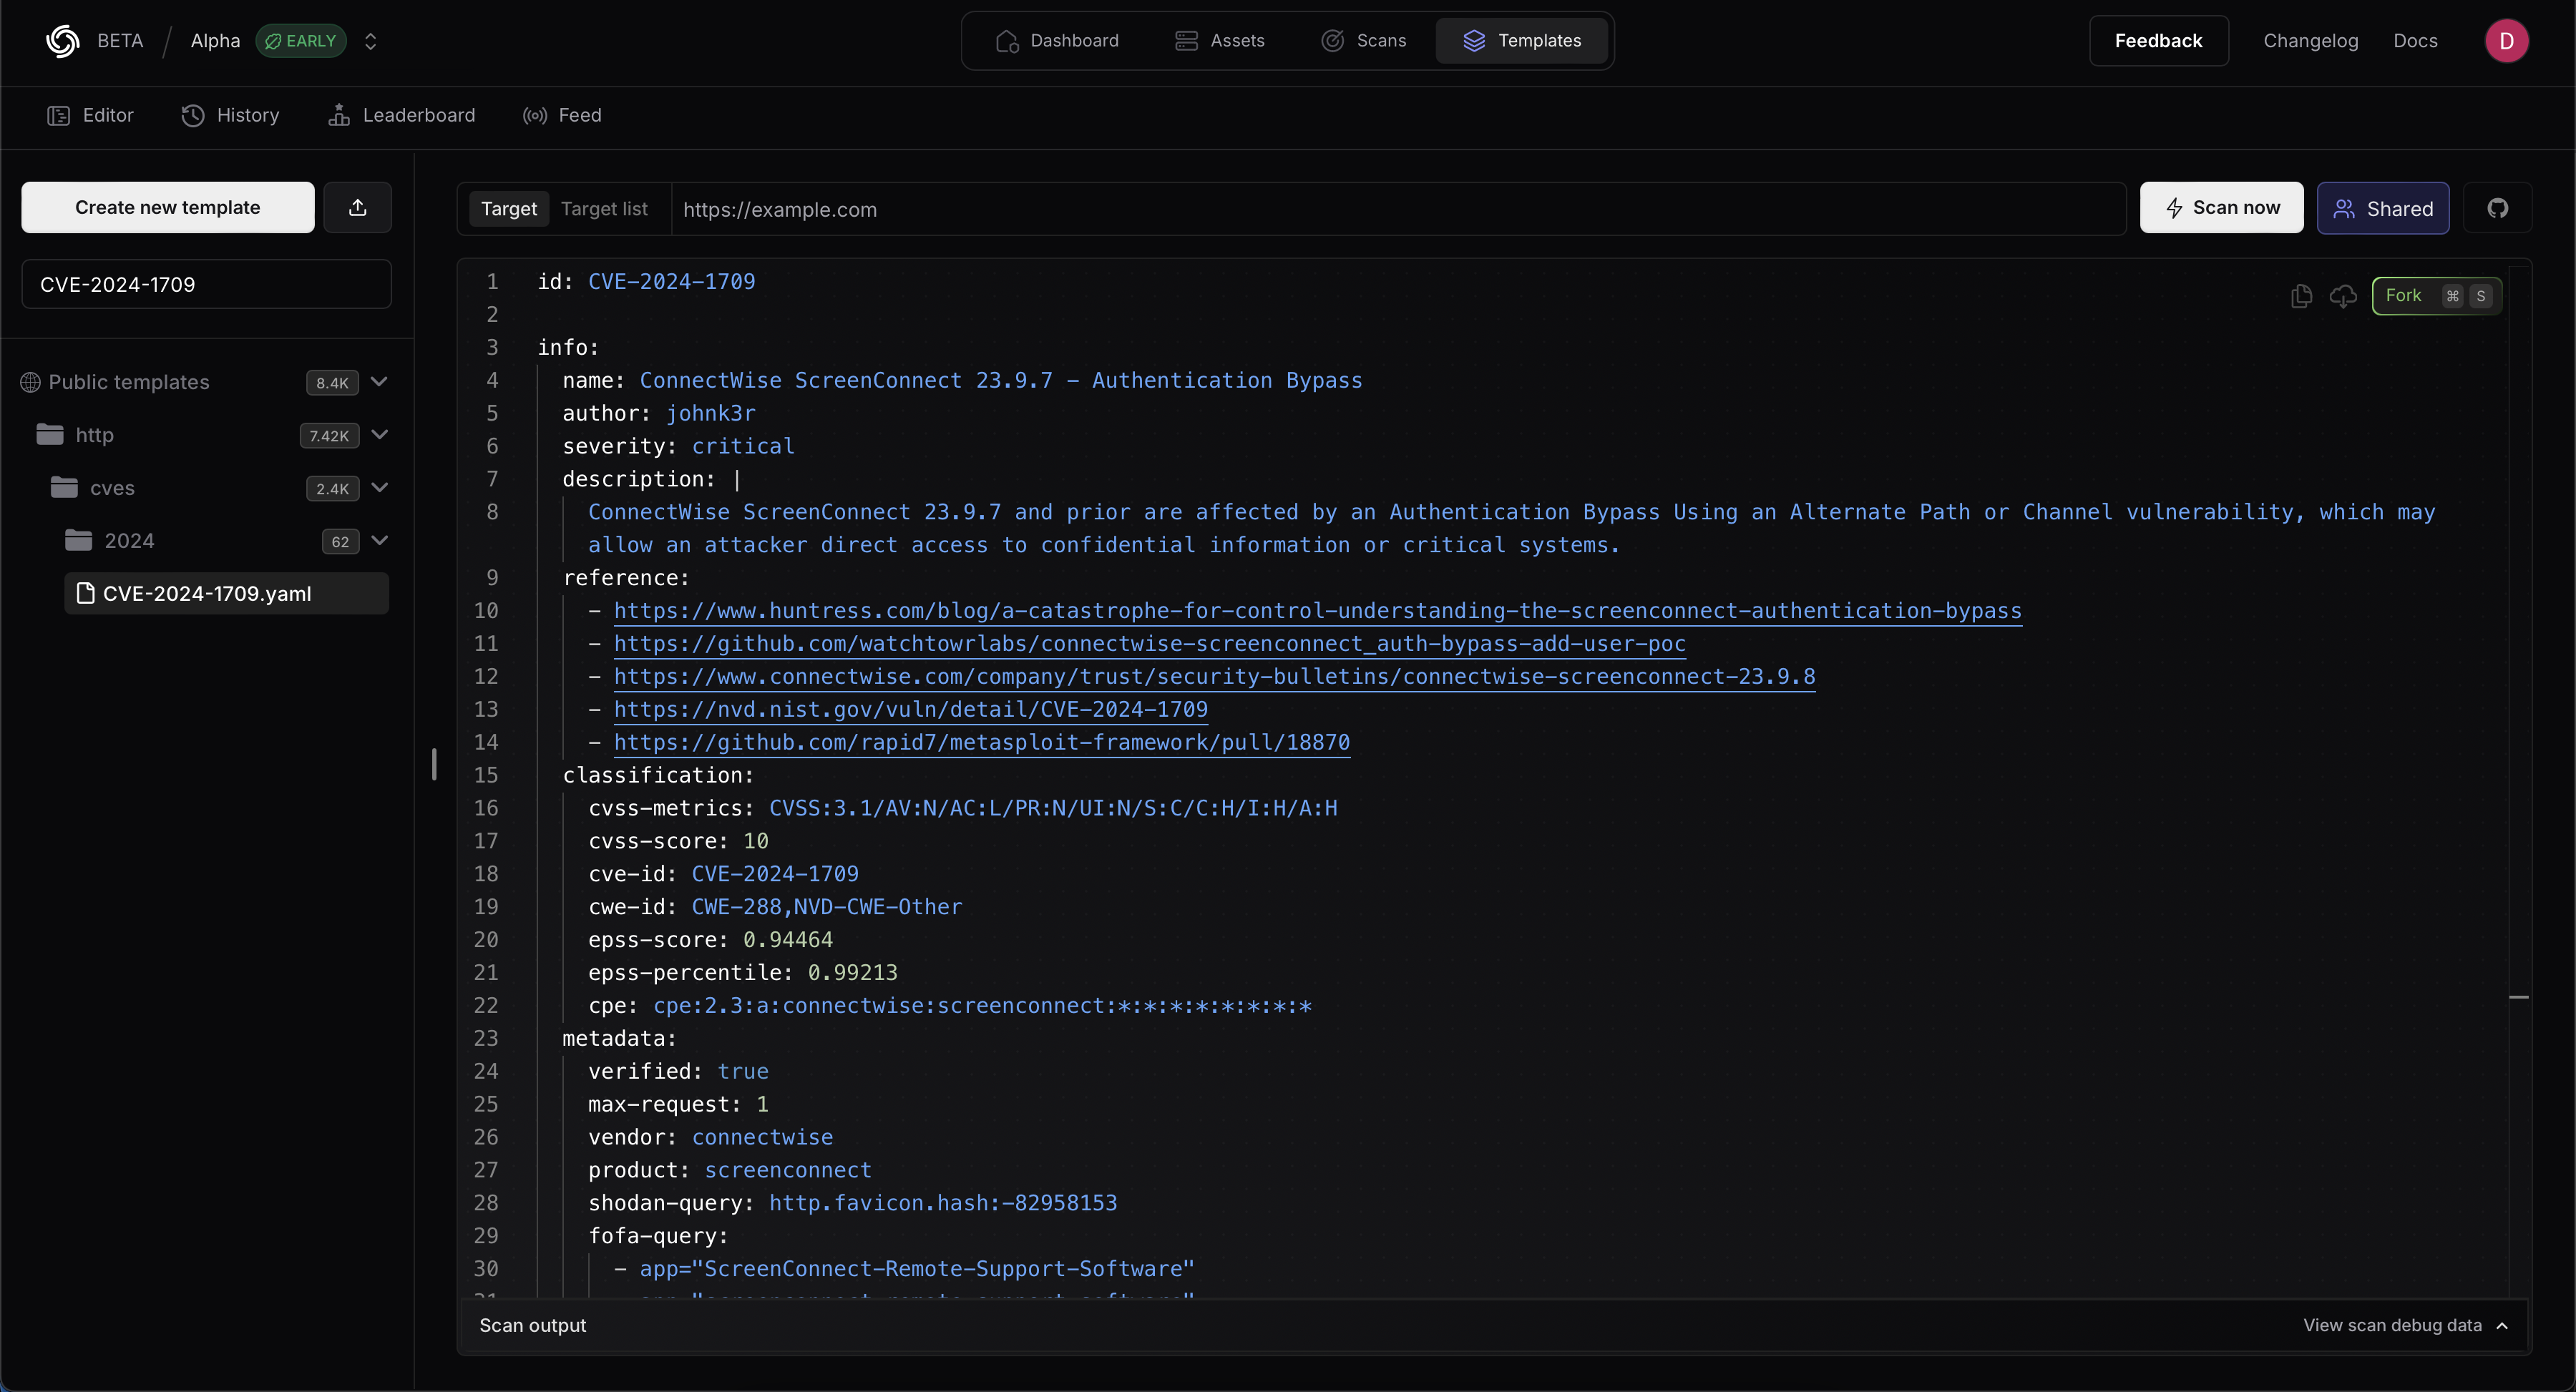Expand View scan debug data
Screen dimensions: 2576x1392
[2405, 1325]
